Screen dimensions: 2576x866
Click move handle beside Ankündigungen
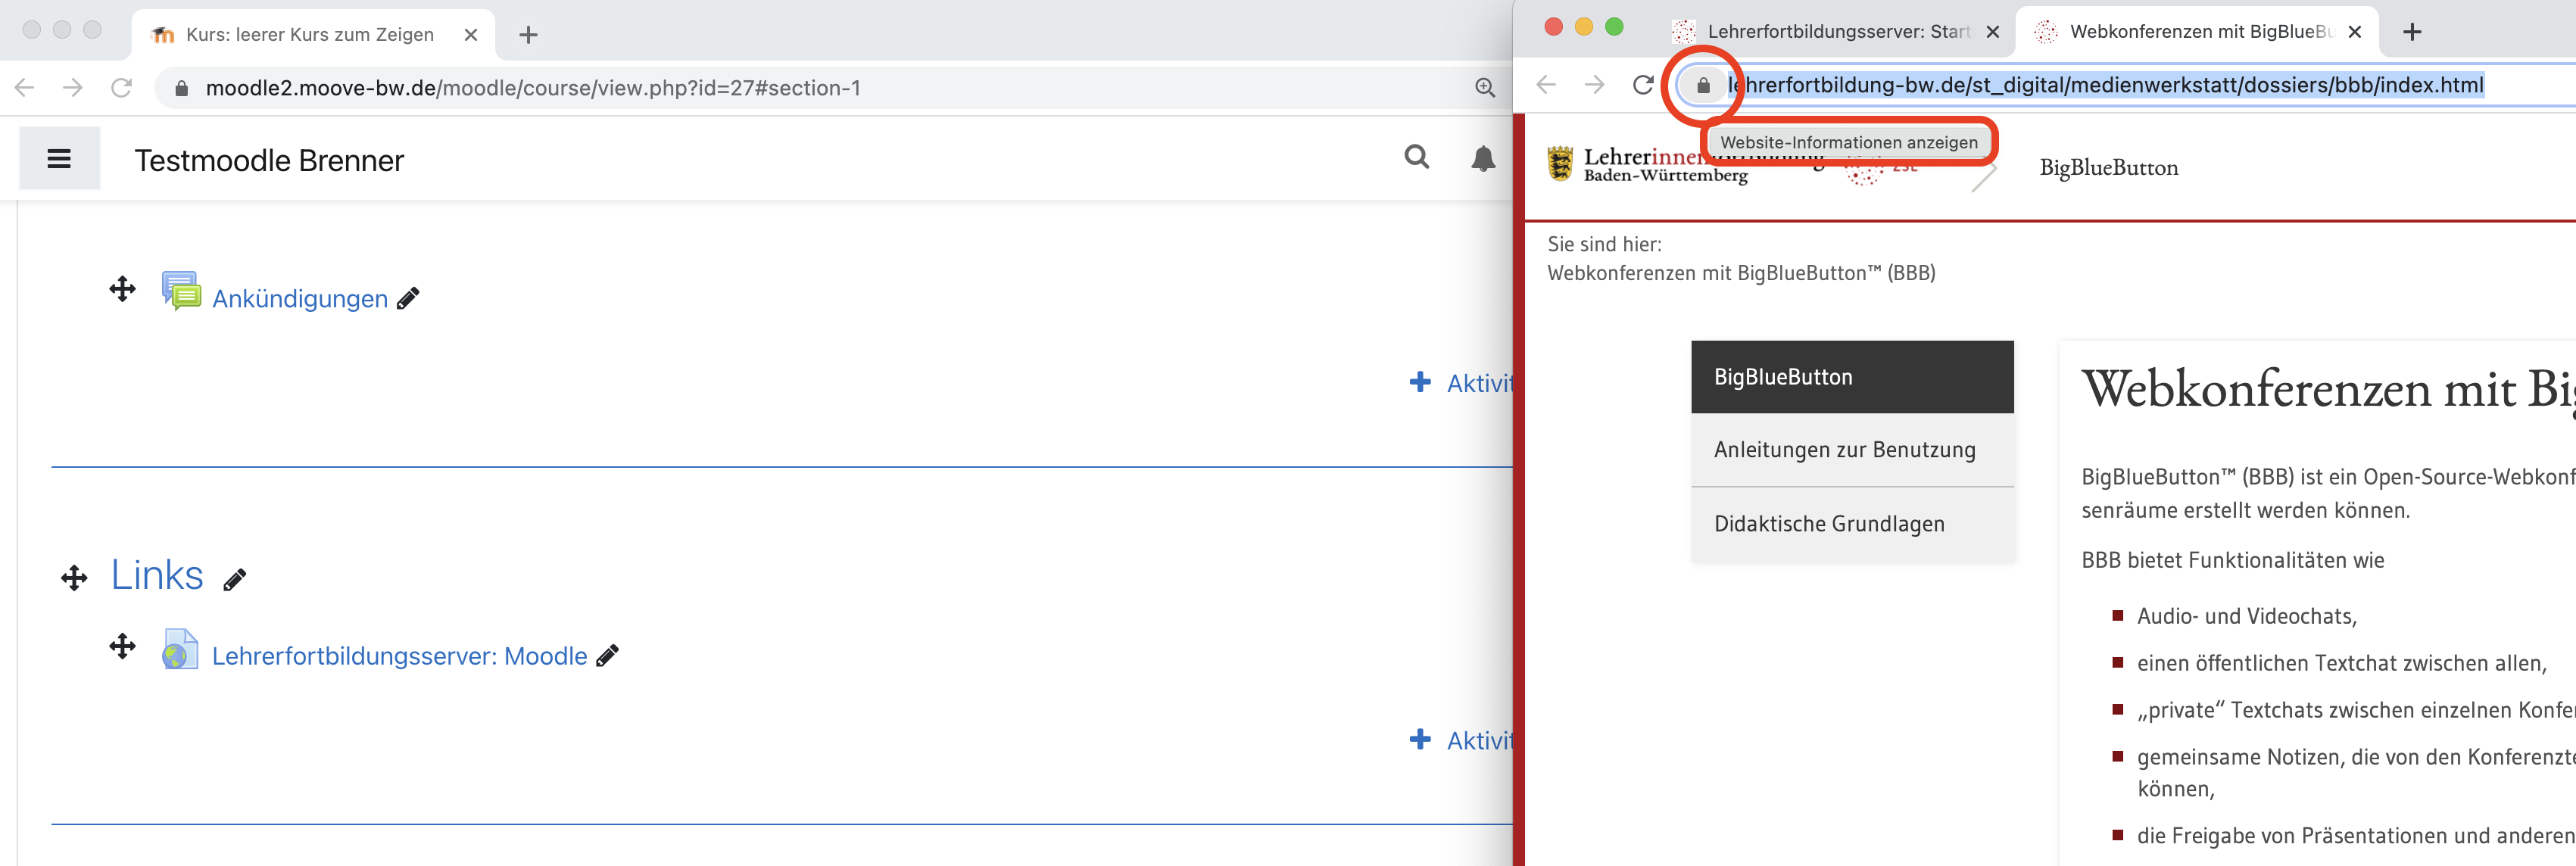coord(122,290)
